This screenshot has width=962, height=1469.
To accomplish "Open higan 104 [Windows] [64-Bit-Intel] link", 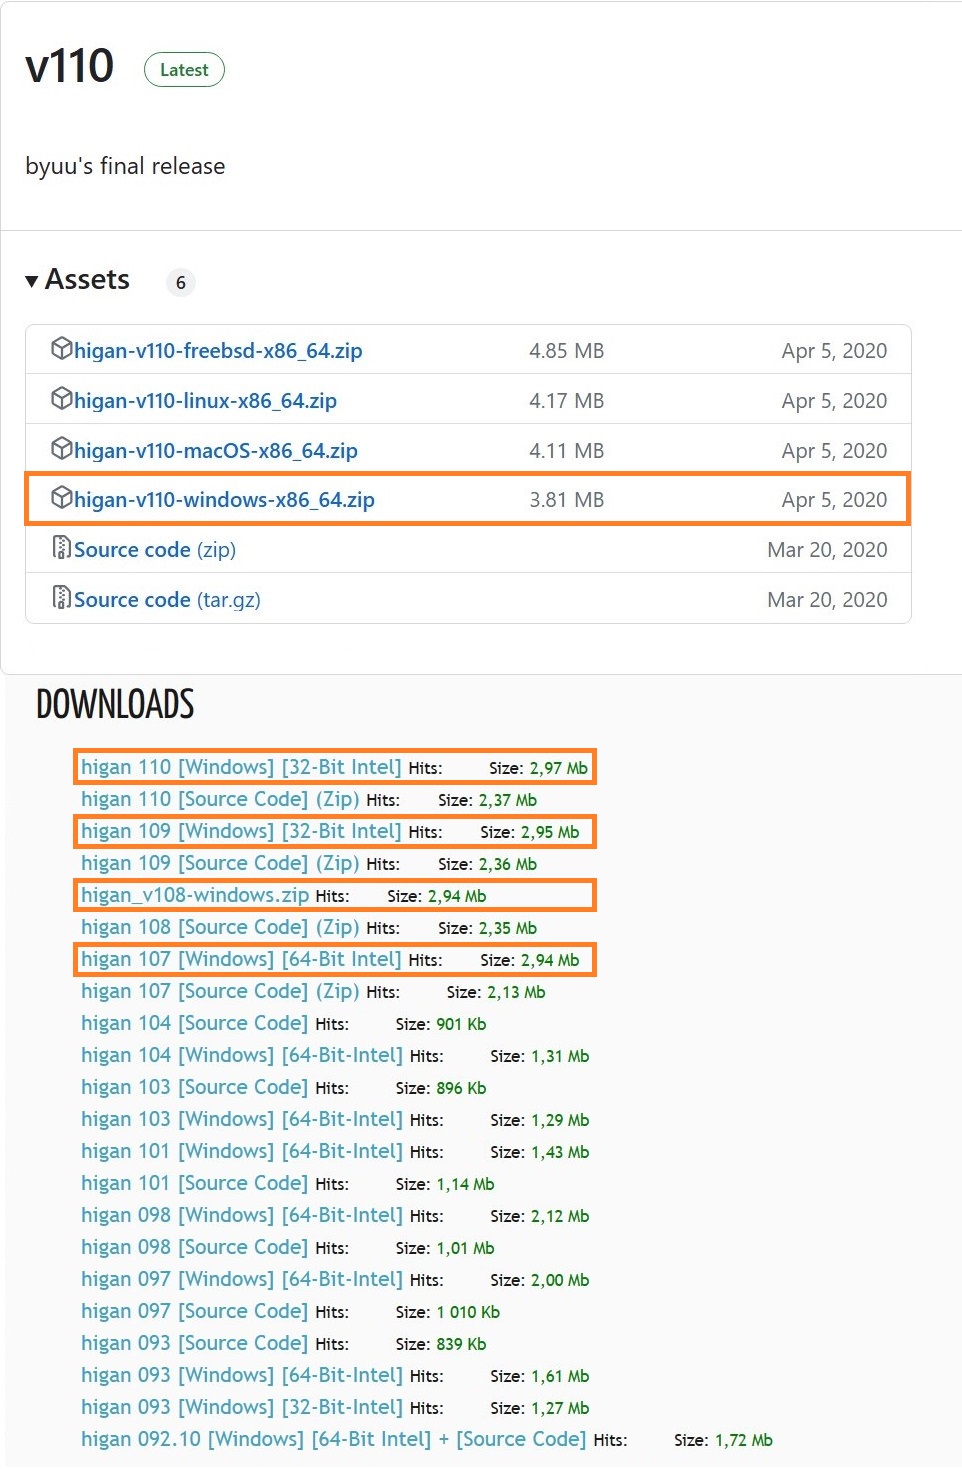I will point(242,1055).
